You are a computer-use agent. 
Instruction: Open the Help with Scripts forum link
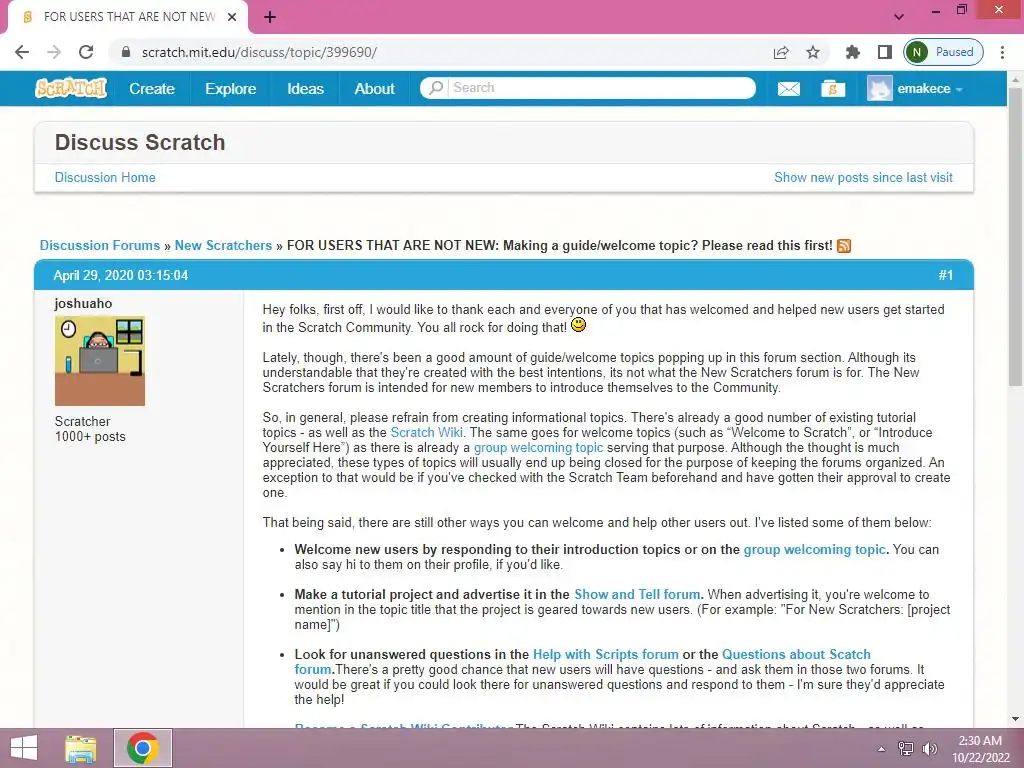click(x=605, y=655)
